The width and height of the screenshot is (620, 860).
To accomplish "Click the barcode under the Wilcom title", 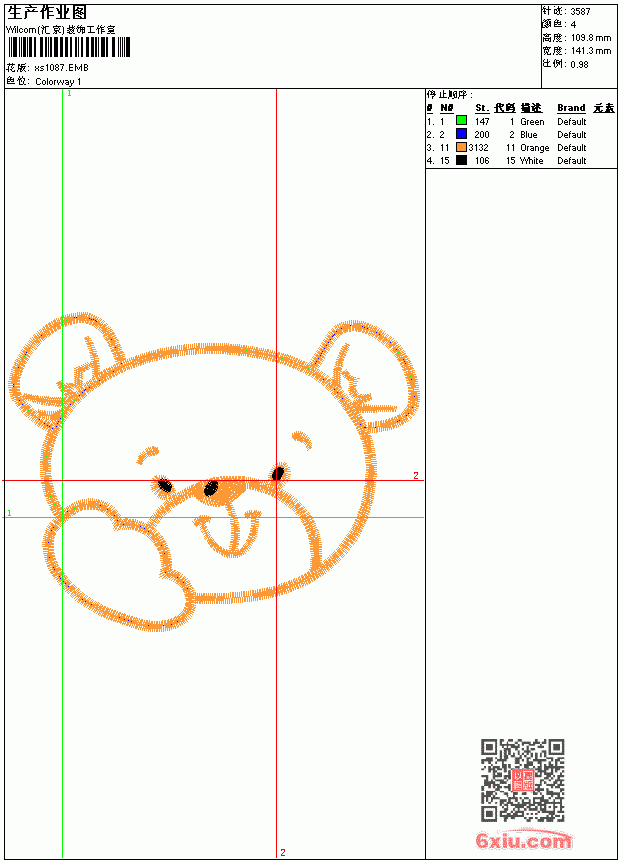I will [x=69, y=47].
